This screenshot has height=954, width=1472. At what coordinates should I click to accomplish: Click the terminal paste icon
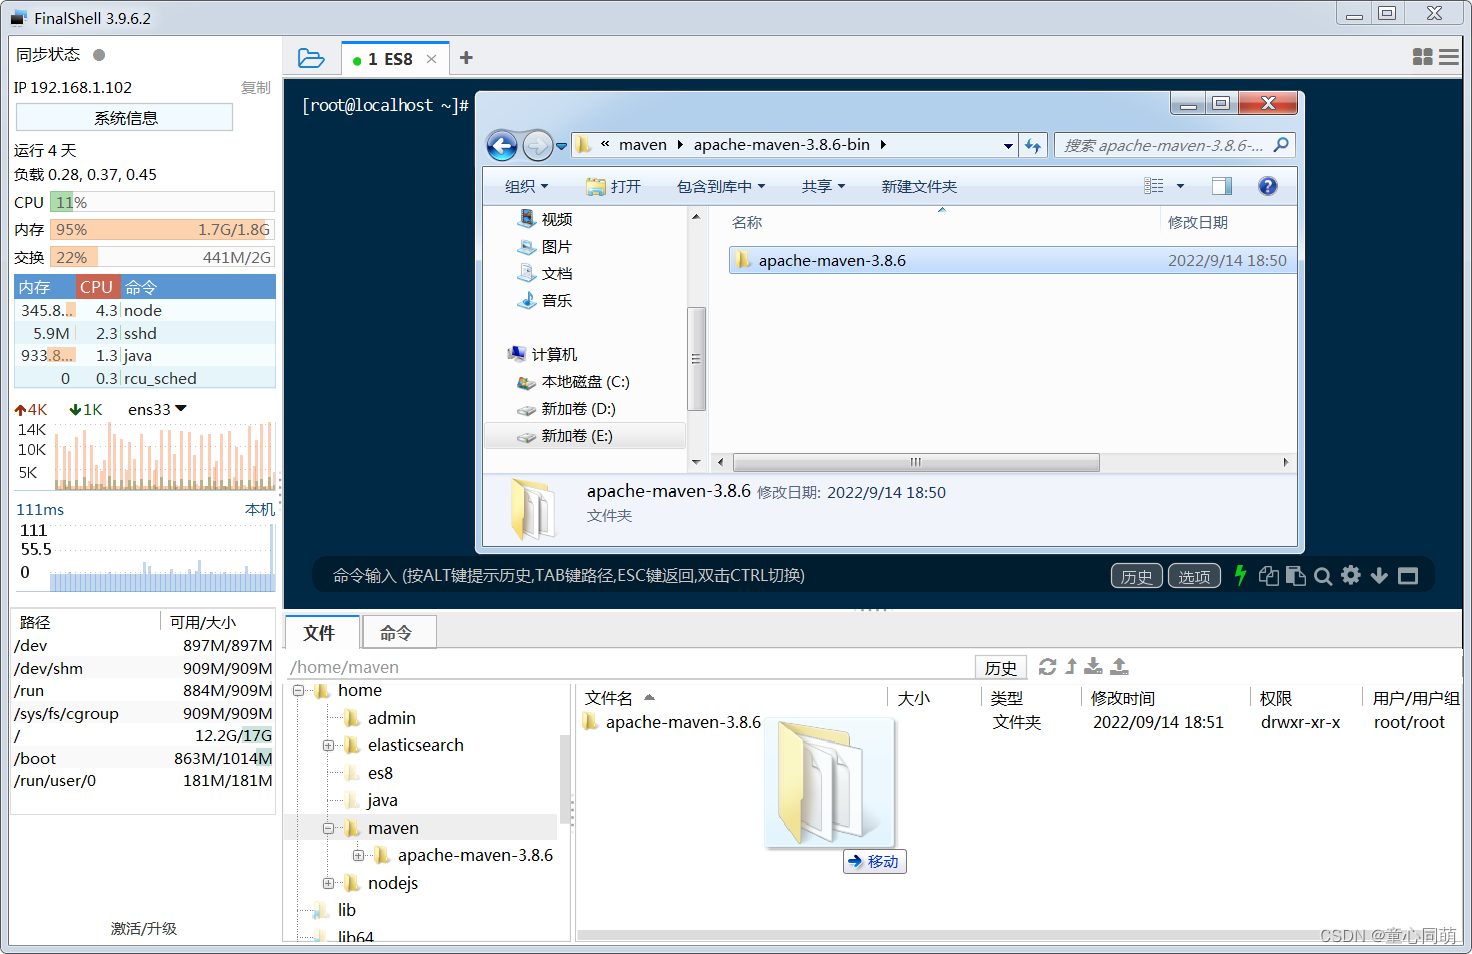click(x=1296, y=575)
